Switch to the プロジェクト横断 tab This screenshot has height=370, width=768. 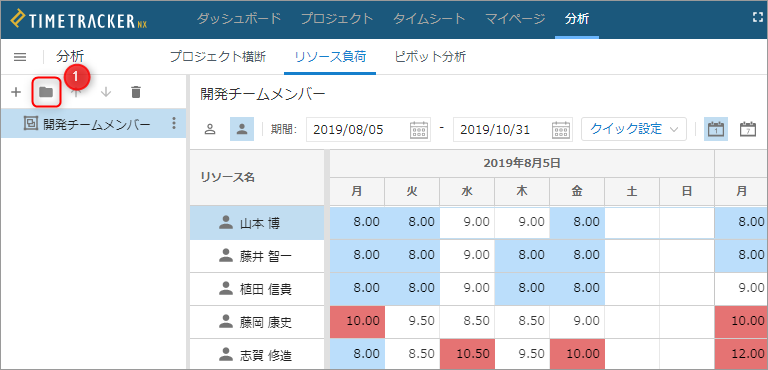click(x=218, y=57)
